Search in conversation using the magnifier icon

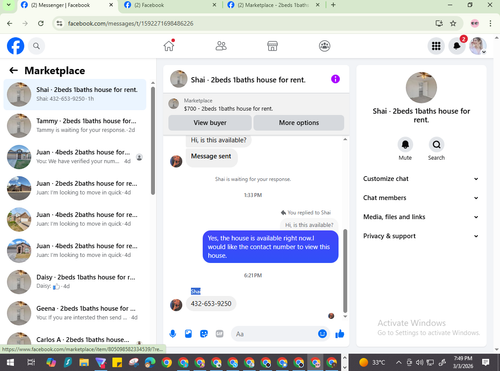(x=436, y=145)
